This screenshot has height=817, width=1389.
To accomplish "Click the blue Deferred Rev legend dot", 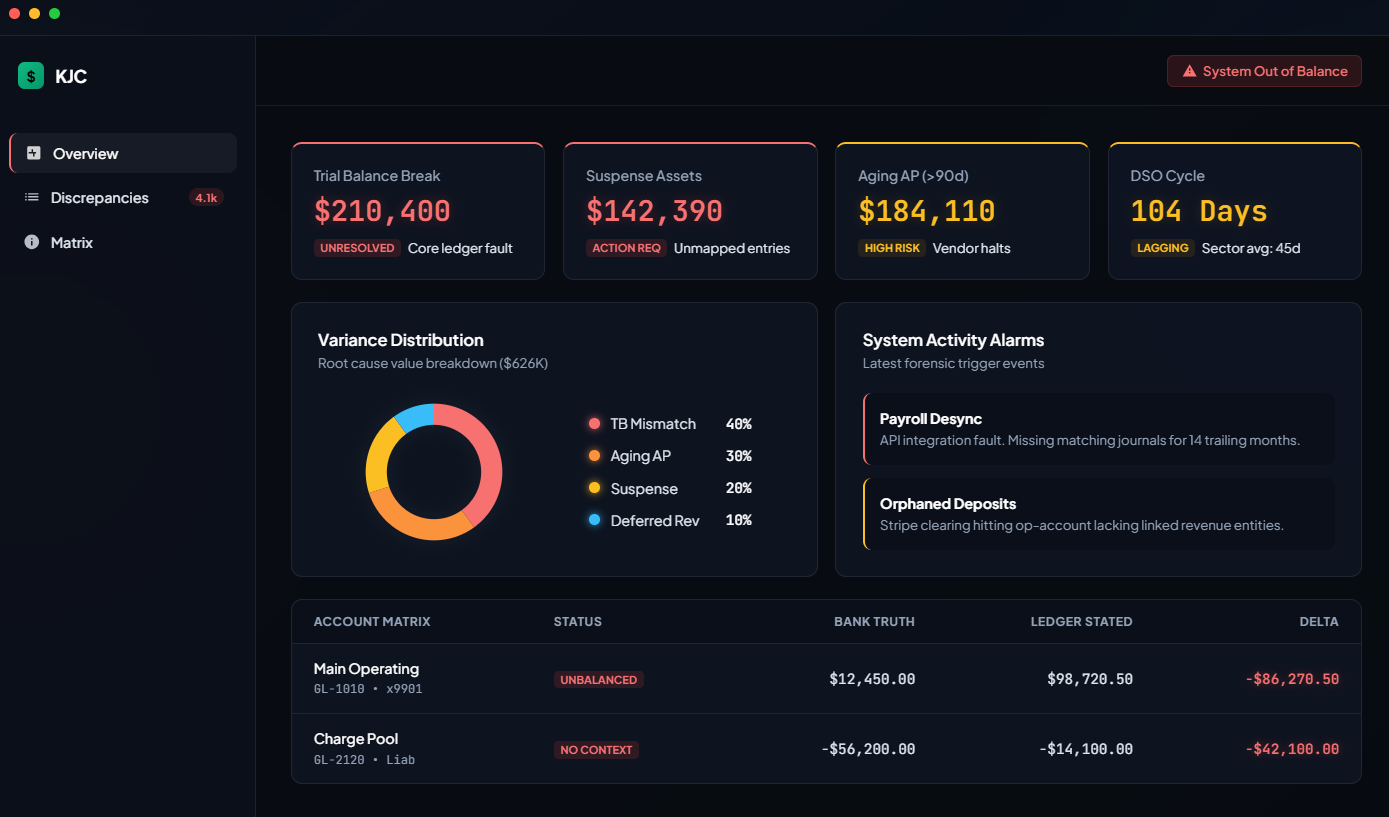I will click(594, 520).
